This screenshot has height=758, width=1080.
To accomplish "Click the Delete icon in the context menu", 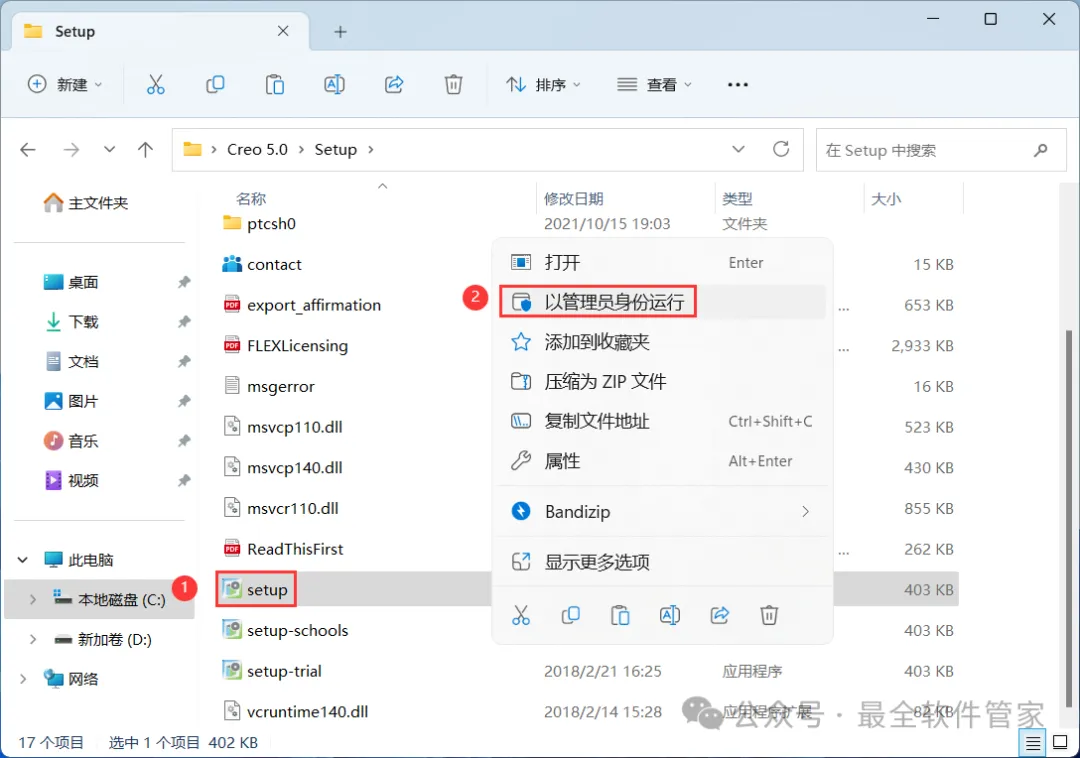I will point(769,615).
